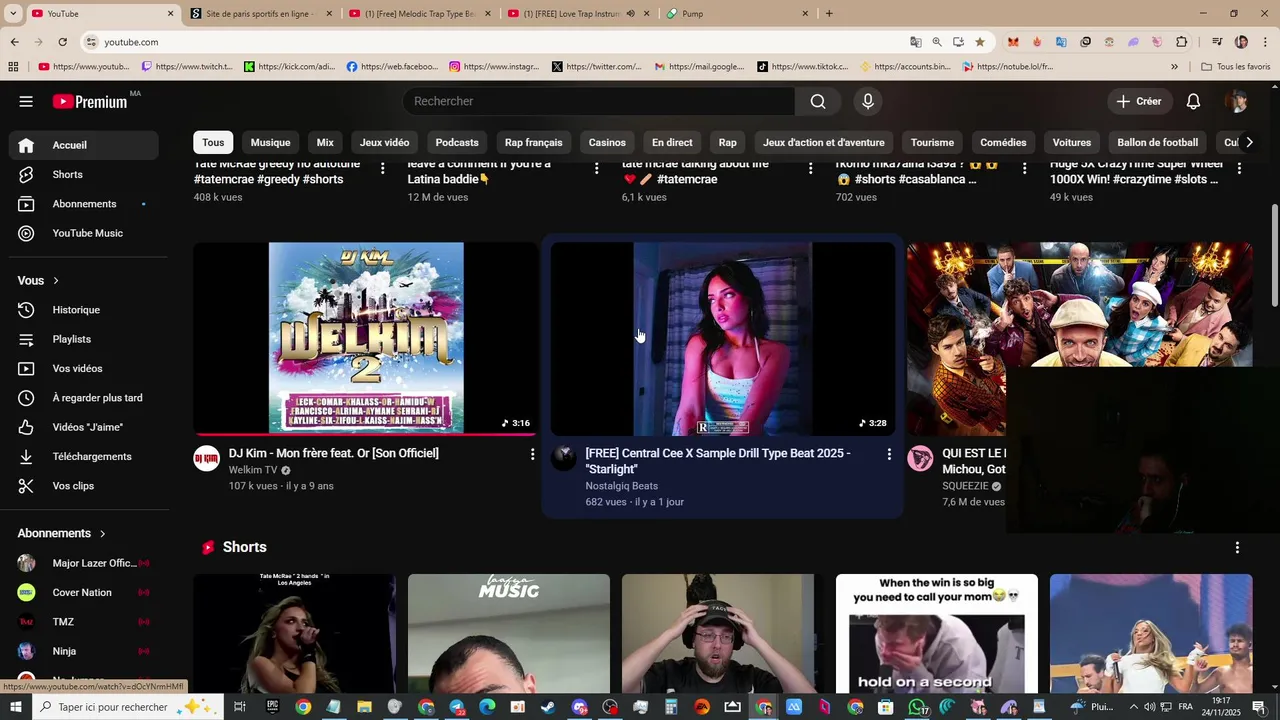The width and height of the screenshot is (1280, 720).
Task: Select the Rap français filter chip
Action: coord(533,142)
